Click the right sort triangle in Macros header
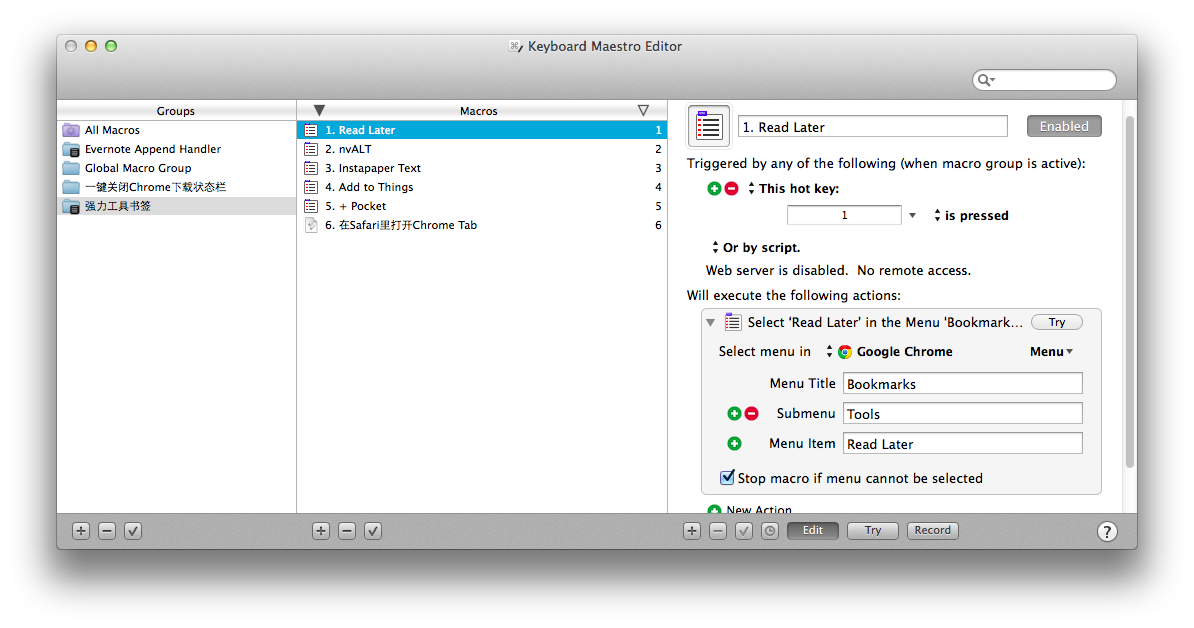The height and width of the screenshot is (628, 1194). [x=643, y=111]
